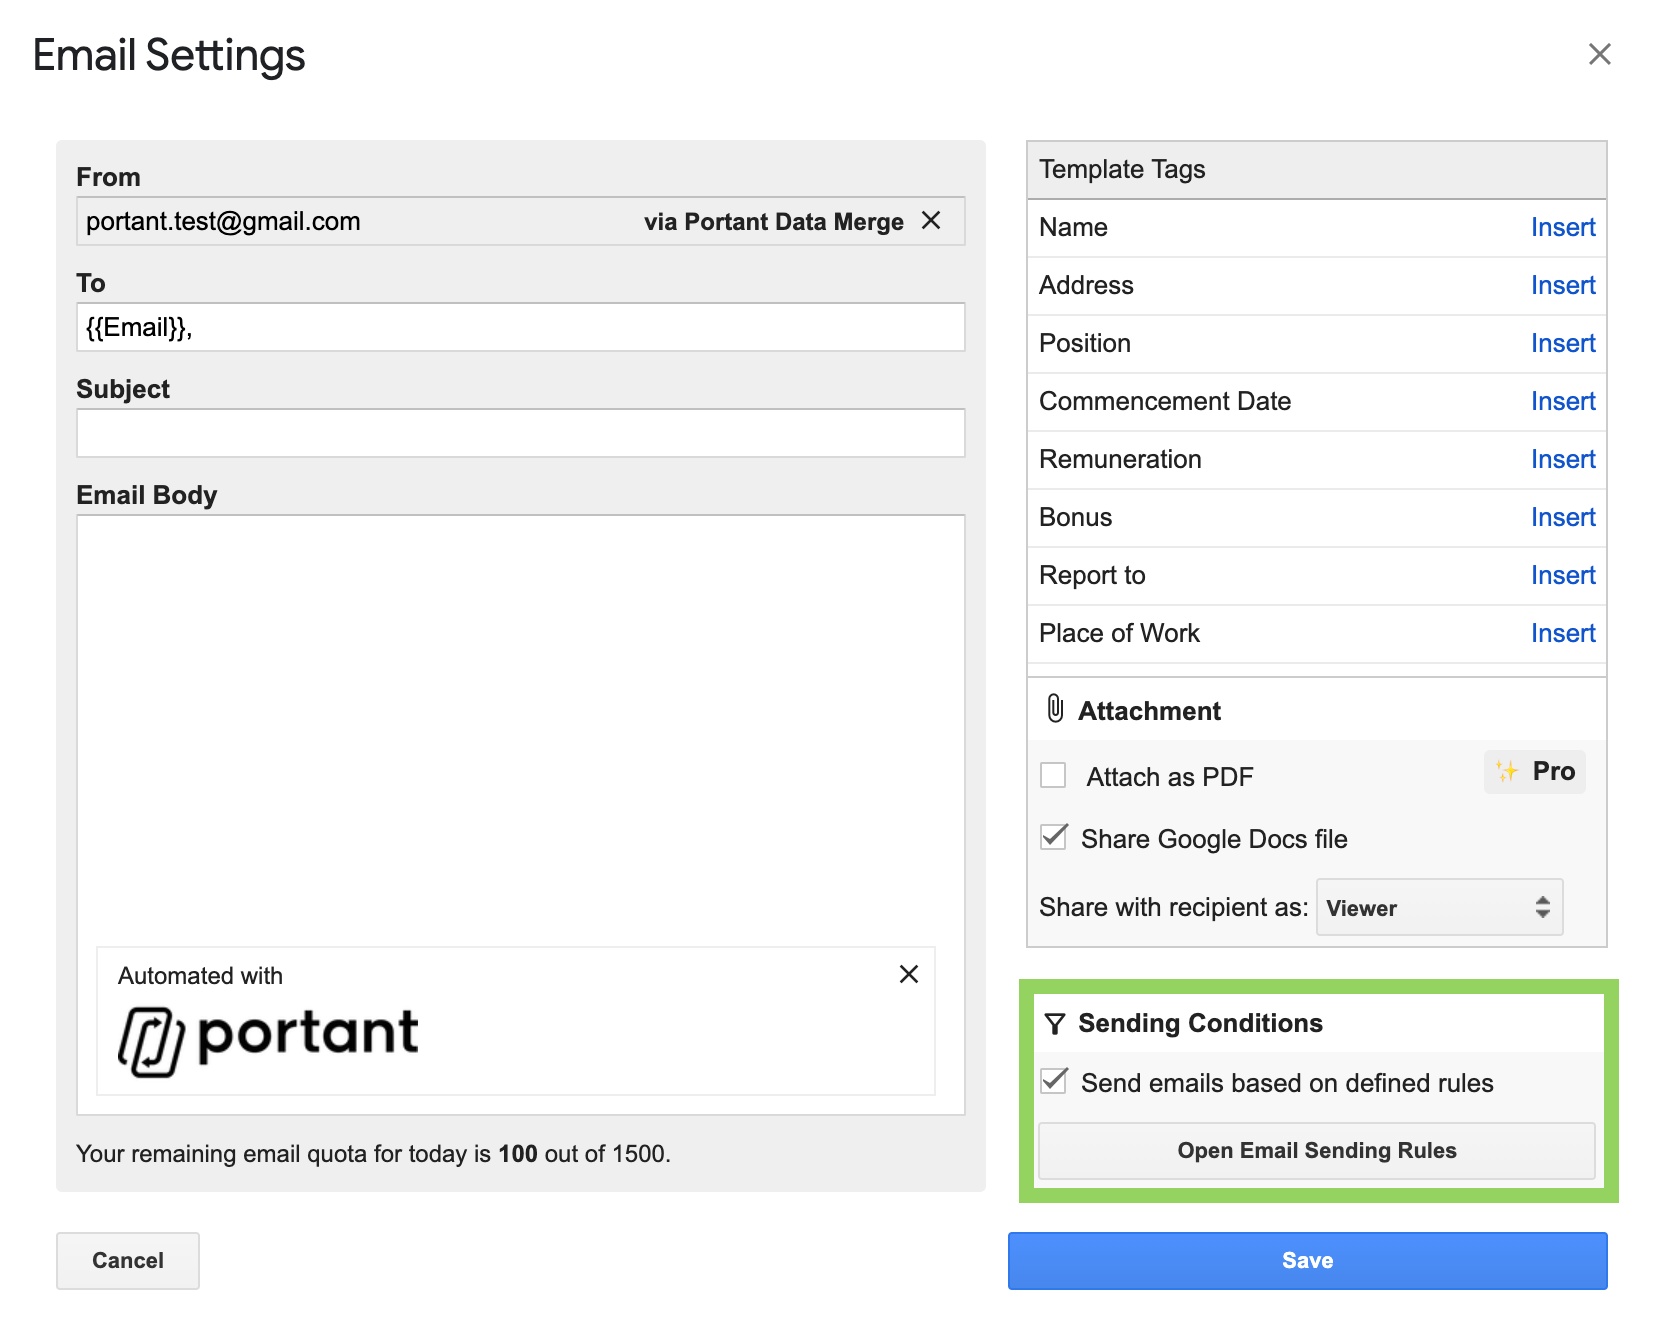Insert the Commencement Date tag
Image resolution: width=1656 pixels, height=1326 pixels.
1562,401
